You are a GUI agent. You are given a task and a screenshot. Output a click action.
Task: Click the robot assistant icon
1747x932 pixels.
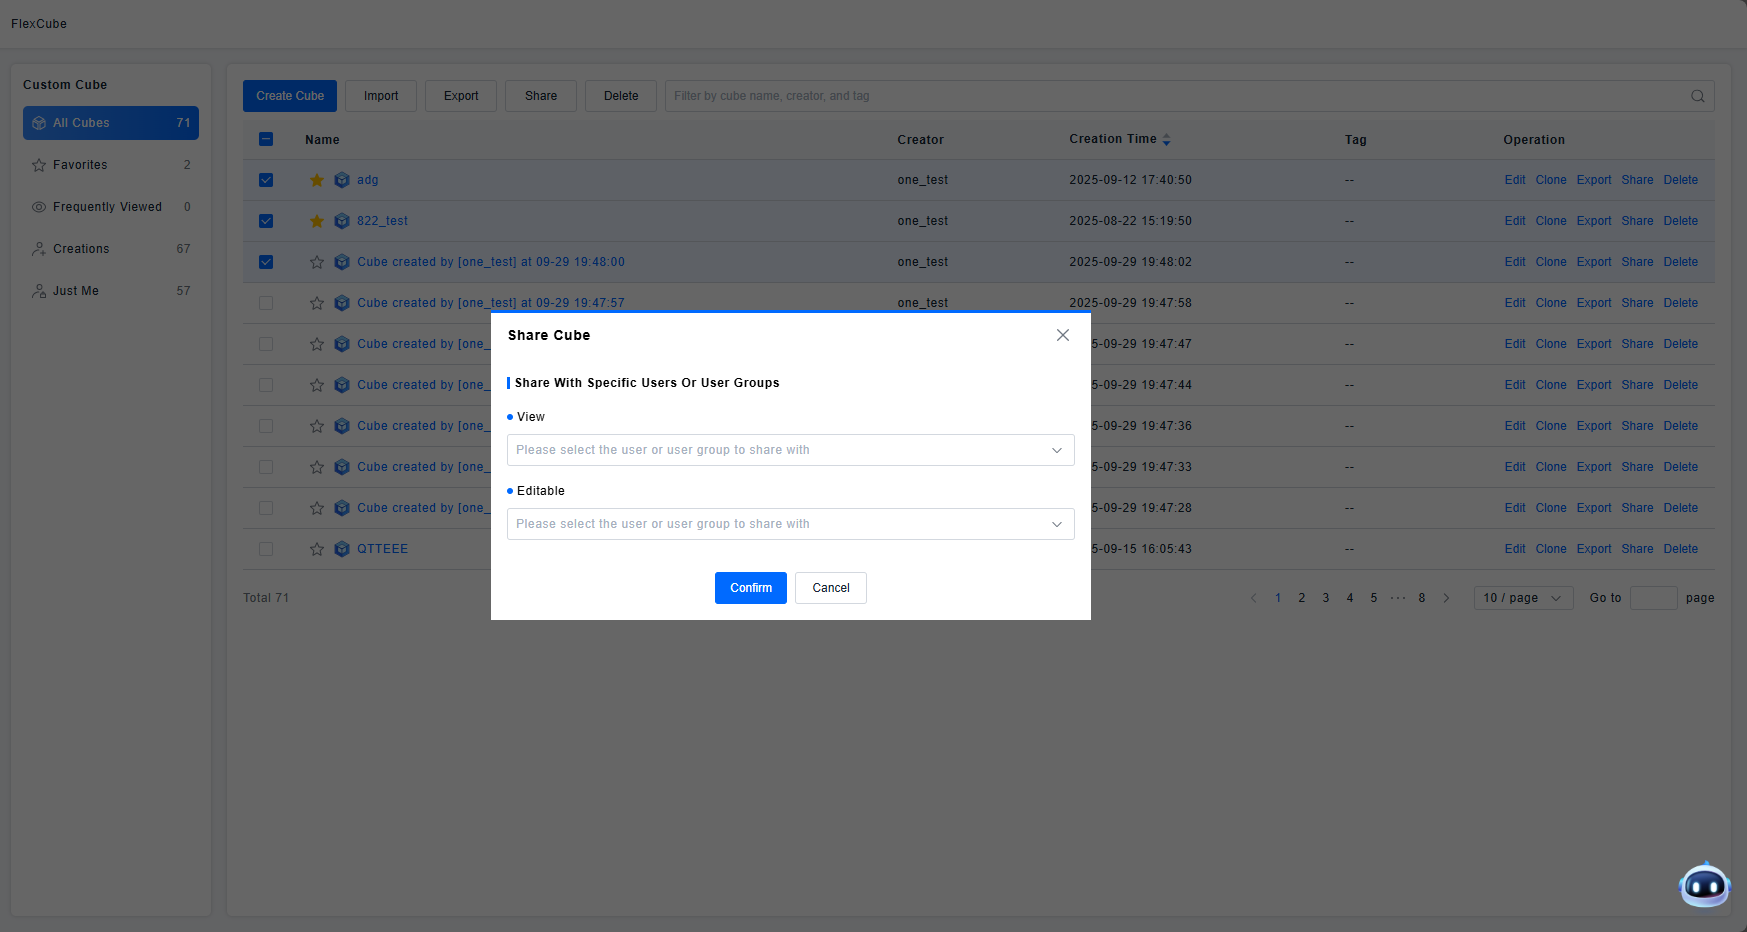coord(1704,885)
